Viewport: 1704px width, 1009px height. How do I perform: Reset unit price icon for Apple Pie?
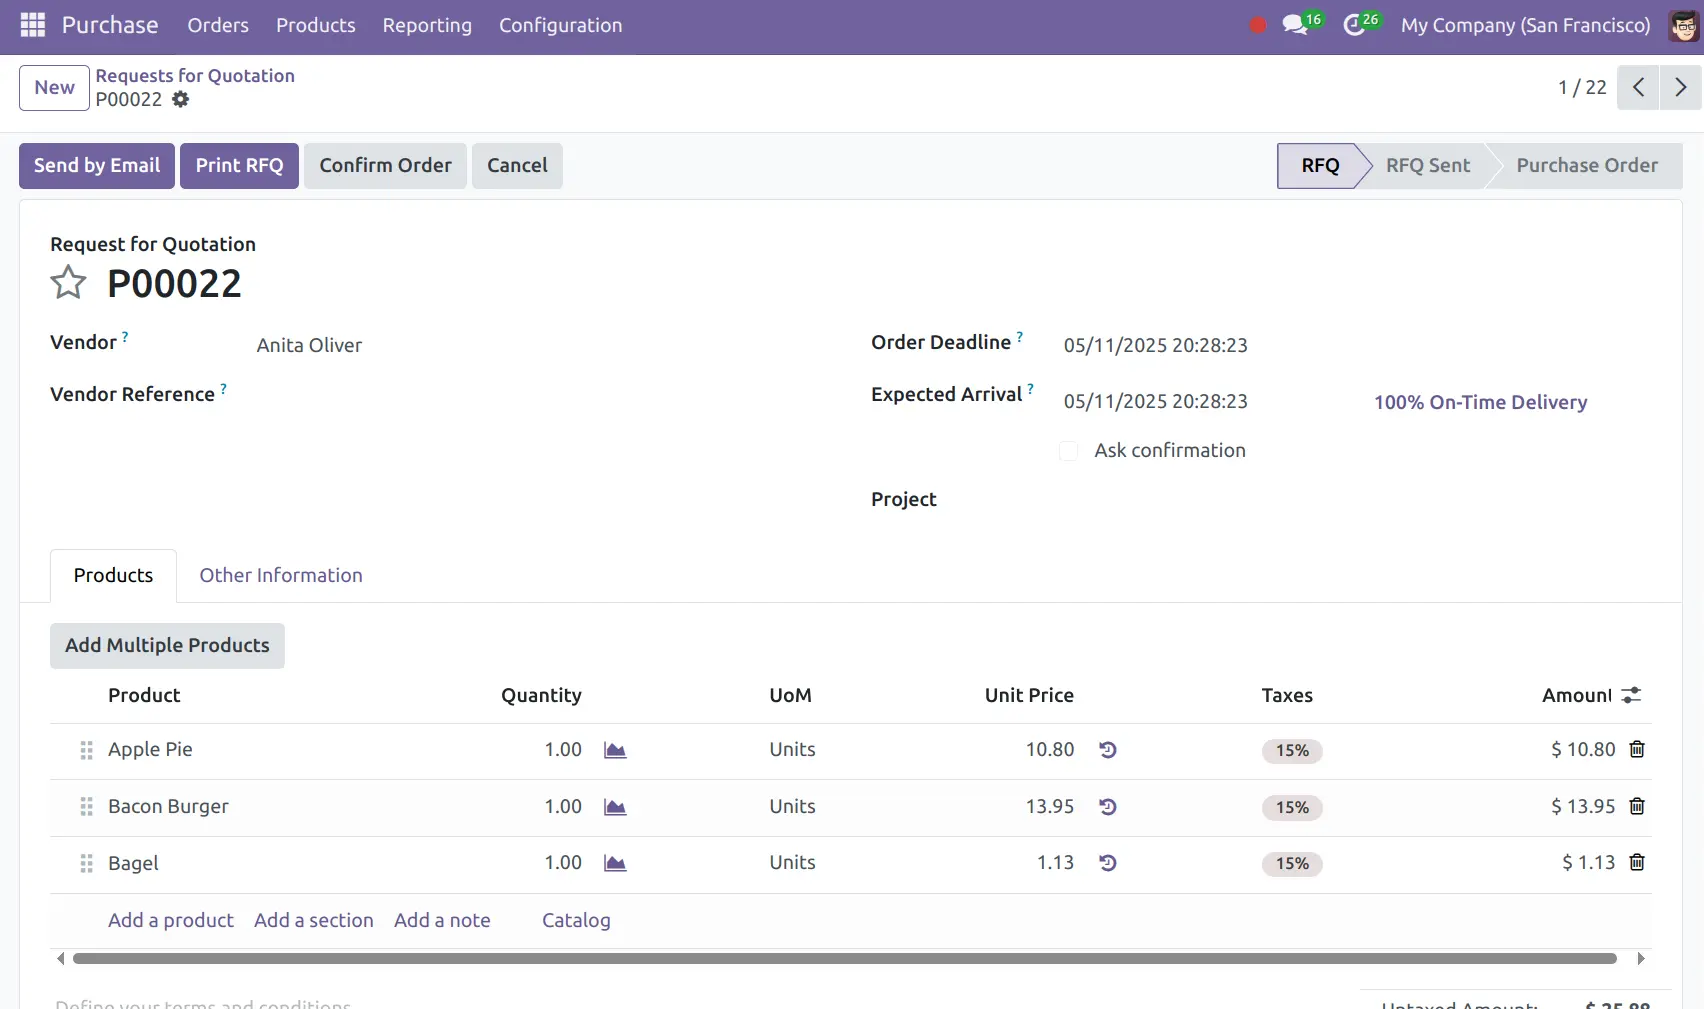click(1107, 749)
